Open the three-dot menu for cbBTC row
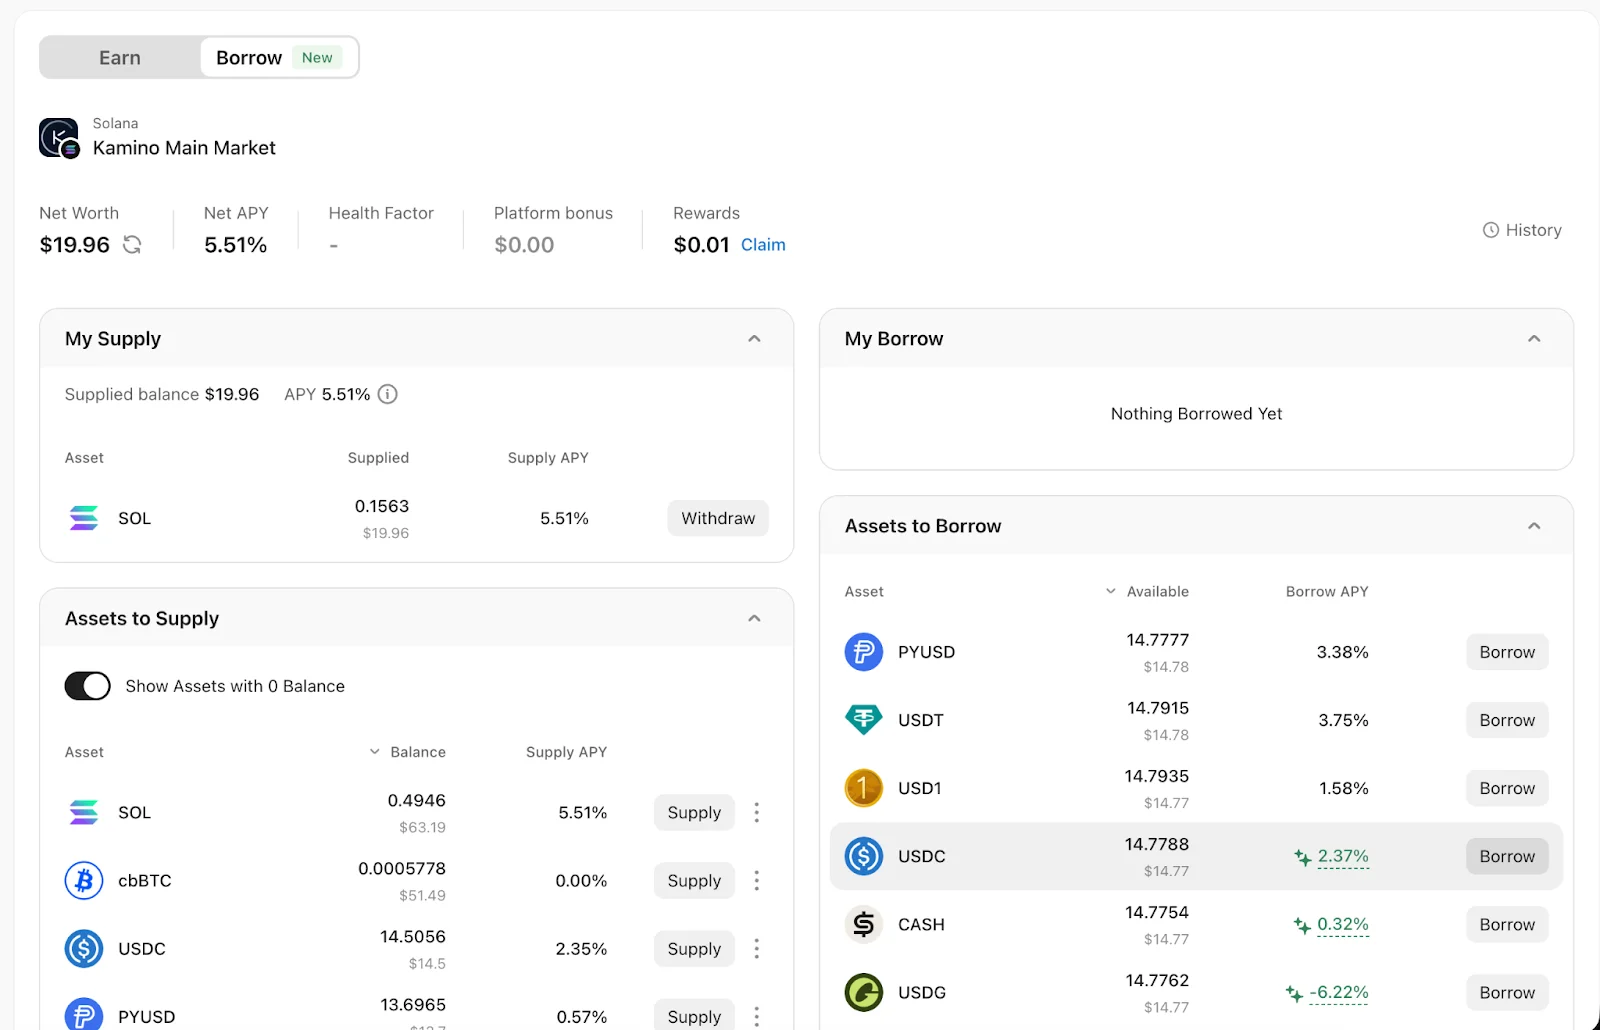The height and width of the screenshot is (1030, 1600). 756,881
